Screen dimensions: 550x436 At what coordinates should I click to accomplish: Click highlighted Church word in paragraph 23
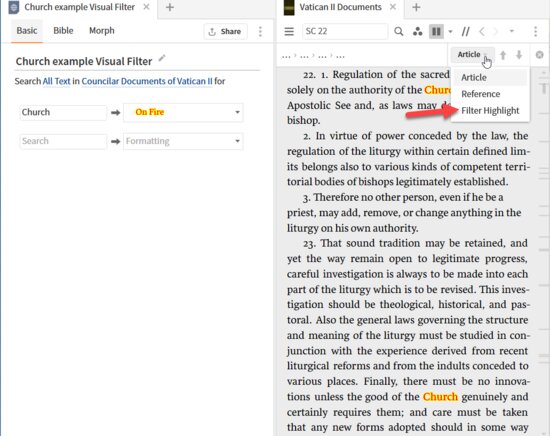coord(440,397)
